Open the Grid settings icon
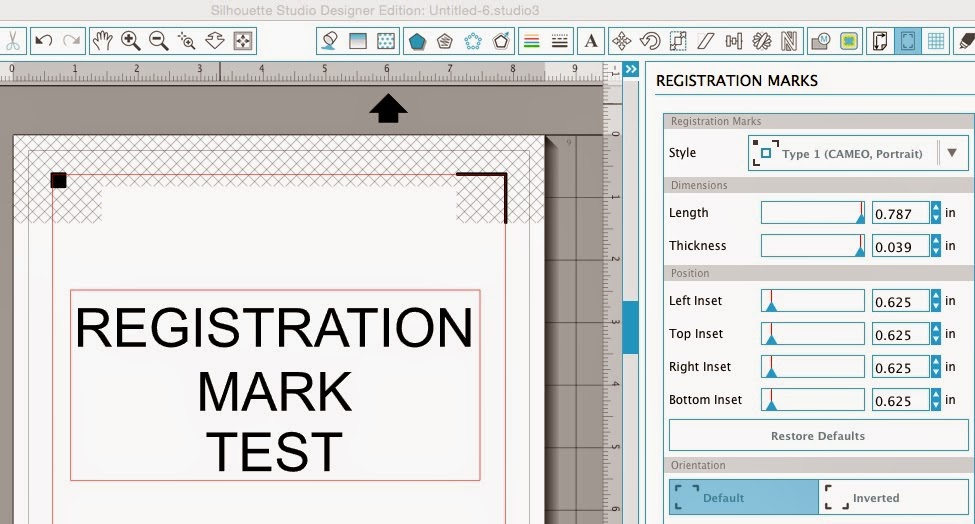 coord(936,41)
